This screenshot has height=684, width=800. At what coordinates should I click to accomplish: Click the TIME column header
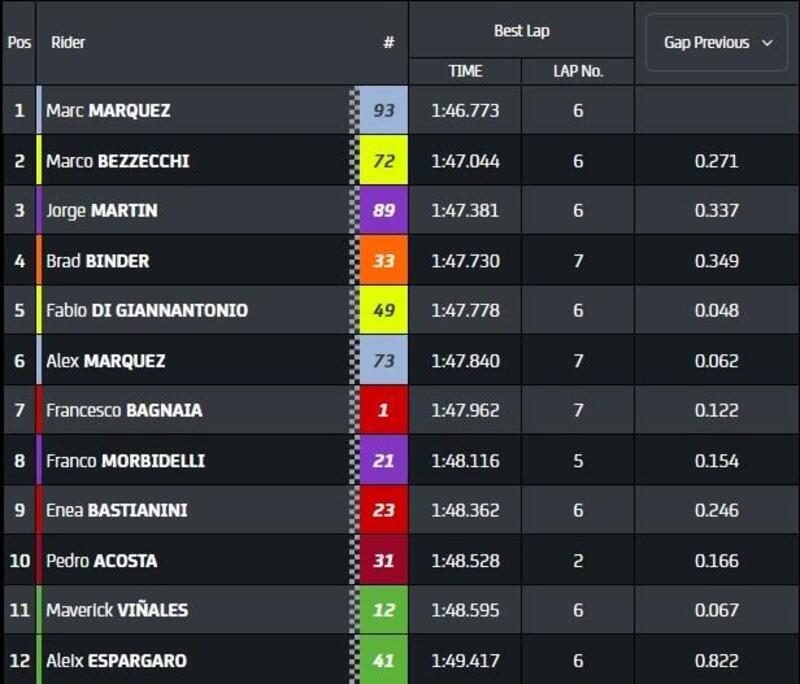tap(465, 71)
